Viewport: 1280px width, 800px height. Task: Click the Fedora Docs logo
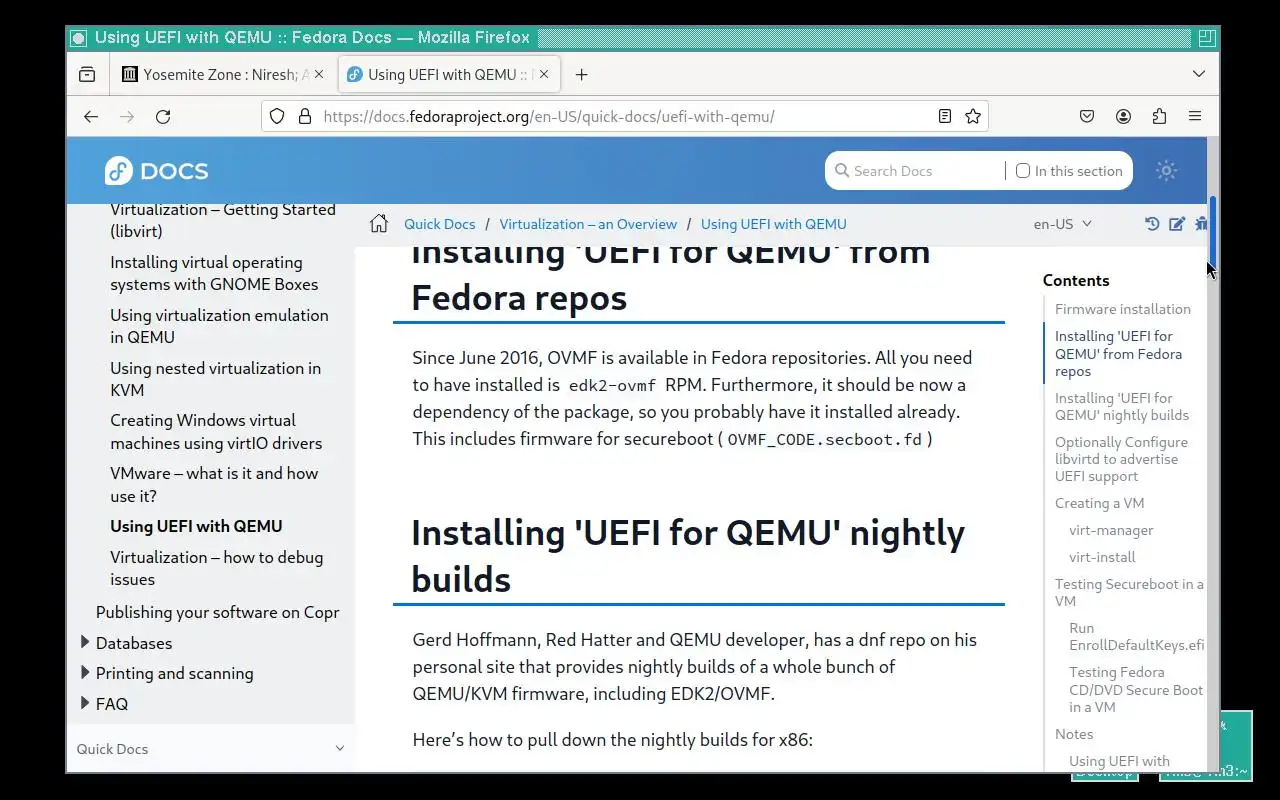coord(157,171)
